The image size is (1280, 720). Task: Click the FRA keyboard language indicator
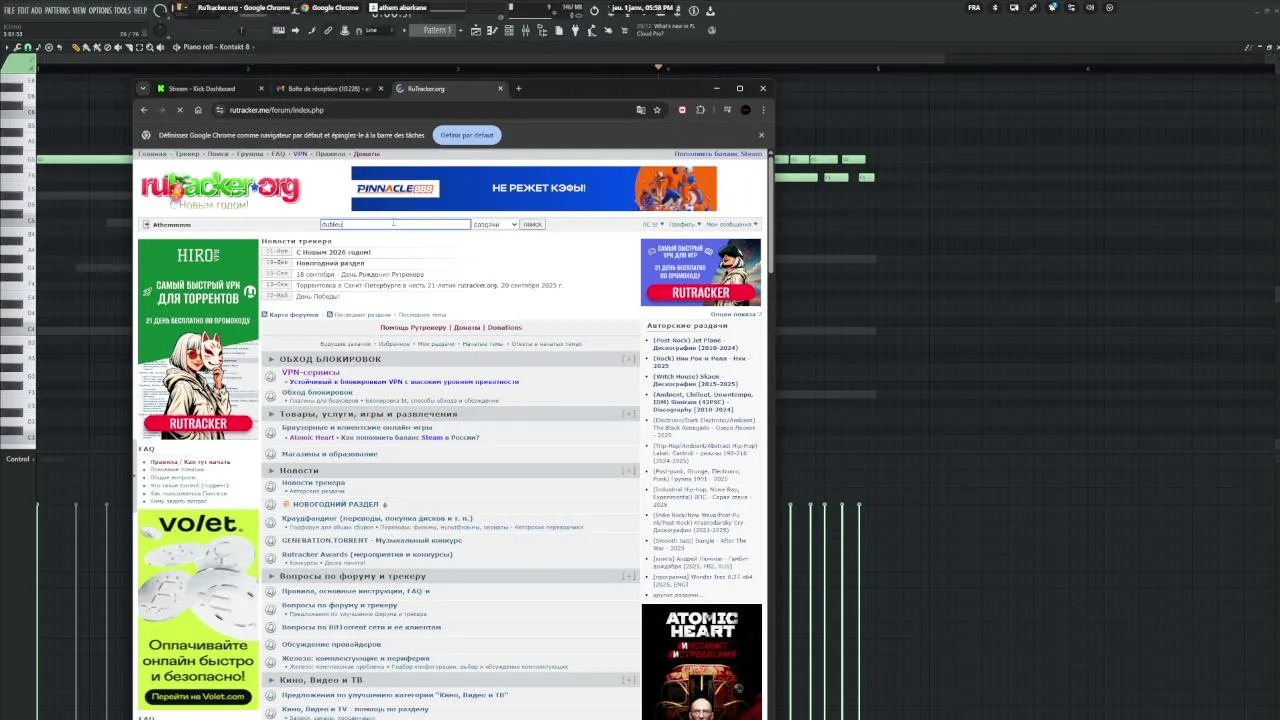click(974, 7)
